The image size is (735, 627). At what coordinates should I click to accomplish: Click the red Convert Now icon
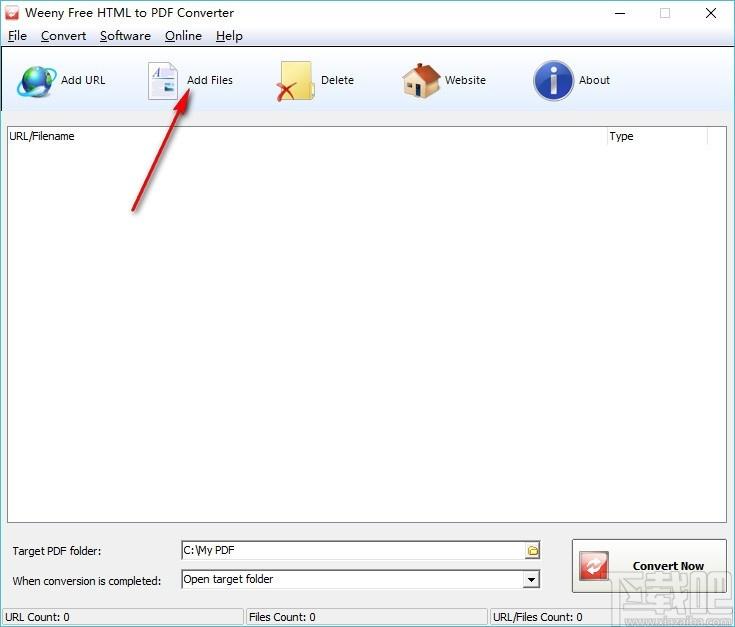pyautogui.click(x=593, y=566)
